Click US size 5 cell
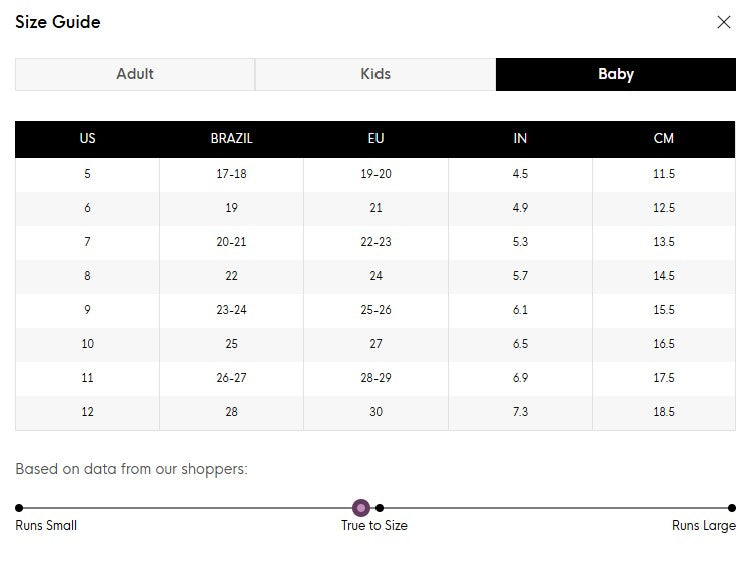 pos(87,174)
